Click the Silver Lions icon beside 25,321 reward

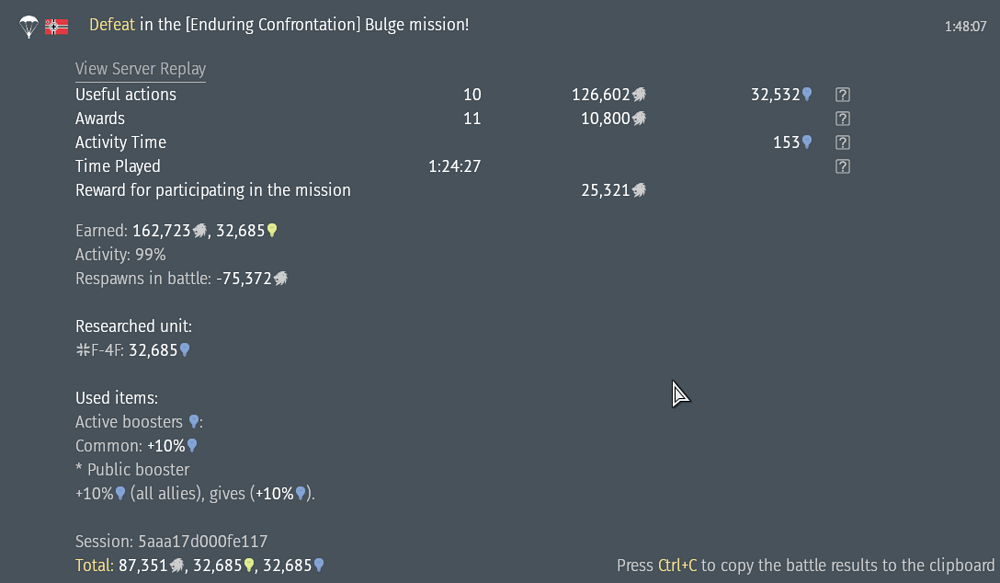[637, 190]
